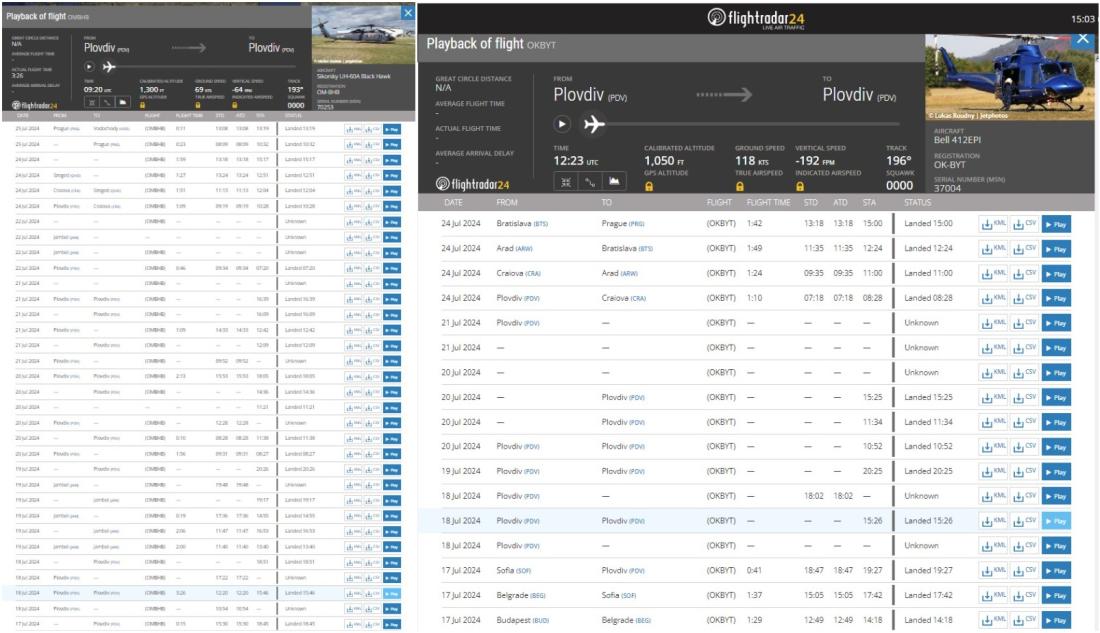This screenshot has height=633, width=1100.
Task: Download KML for the Landed 15:25 flight
Action: point(993,398)
